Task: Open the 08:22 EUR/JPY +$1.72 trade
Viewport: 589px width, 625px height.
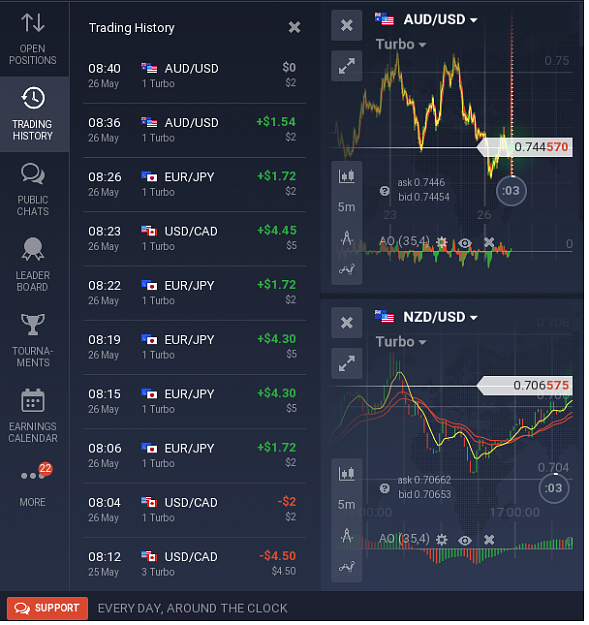Action: coord(195,294)
